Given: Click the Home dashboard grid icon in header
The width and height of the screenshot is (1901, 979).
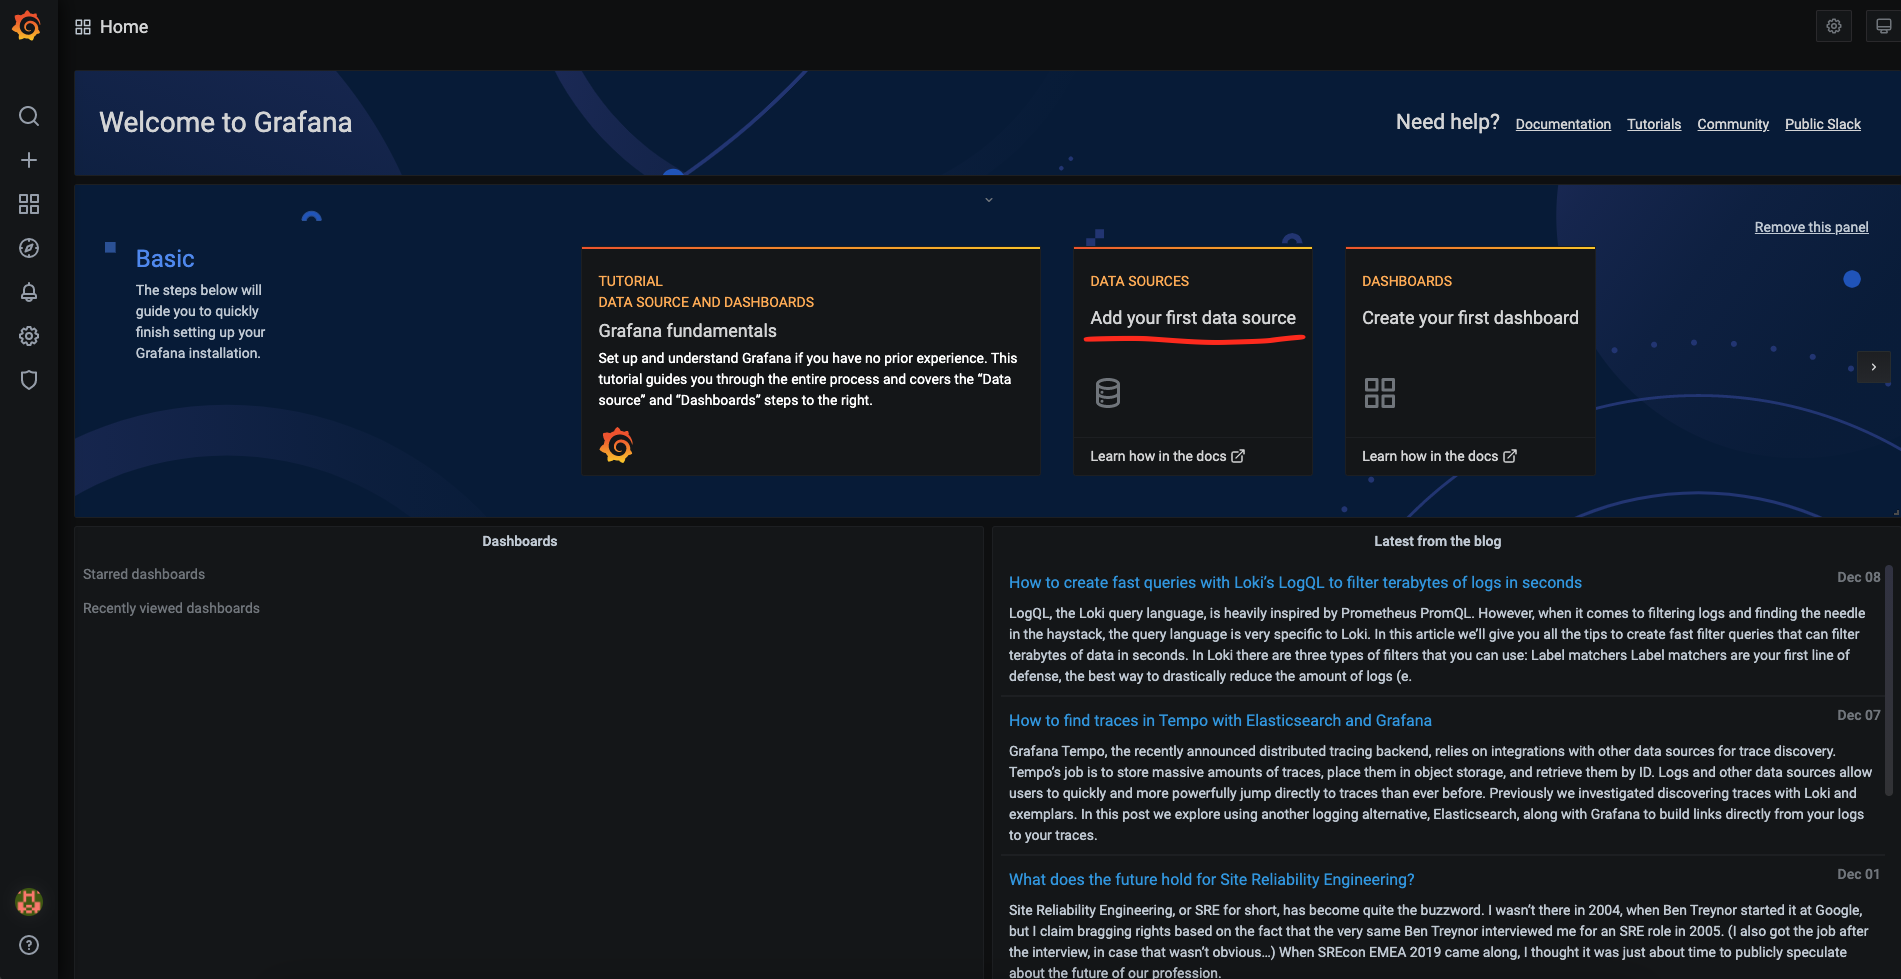Looking at the screenshot, I should coord(83,27).
